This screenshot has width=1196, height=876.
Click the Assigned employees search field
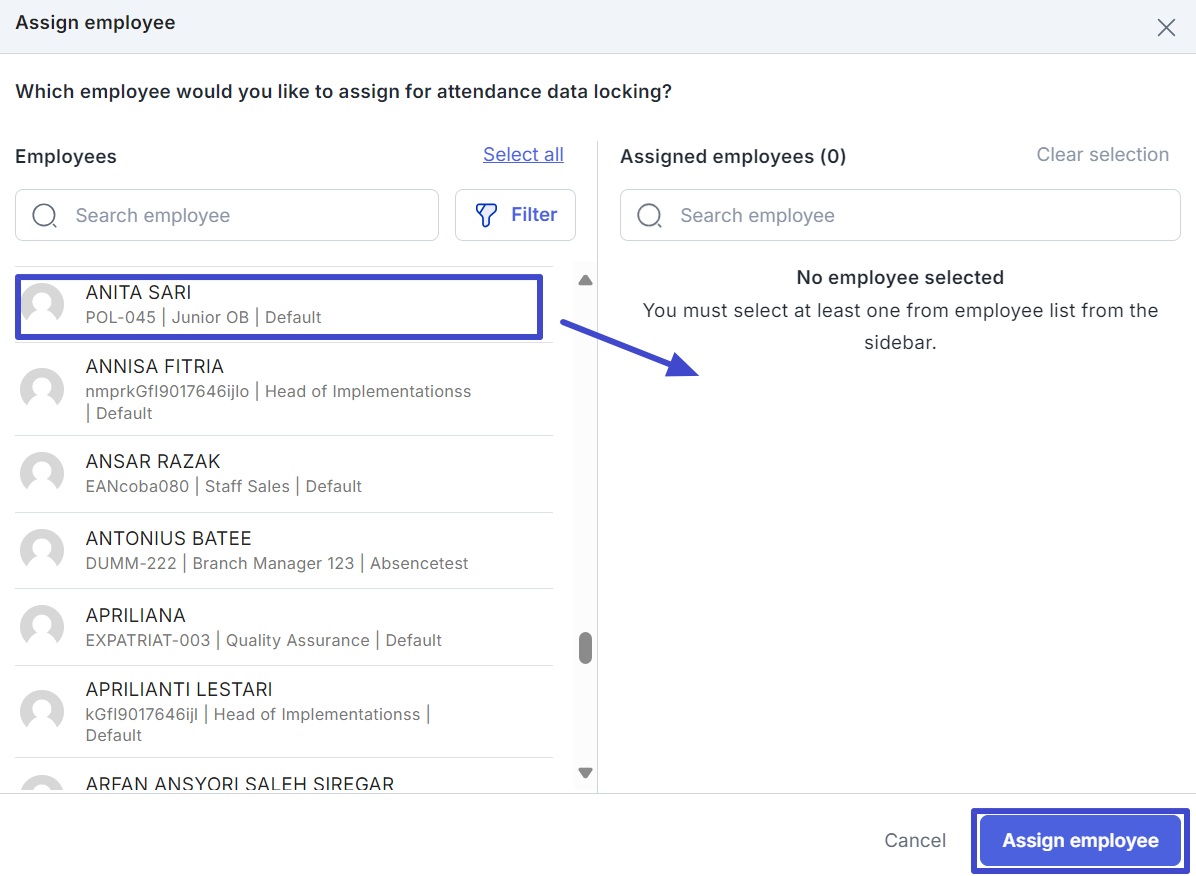(900, 215)
